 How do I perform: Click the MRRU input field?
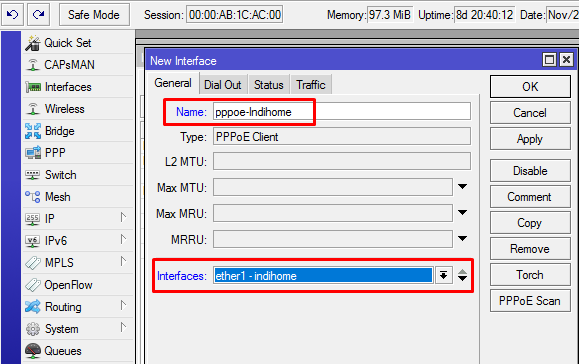[x=333, y=239]
